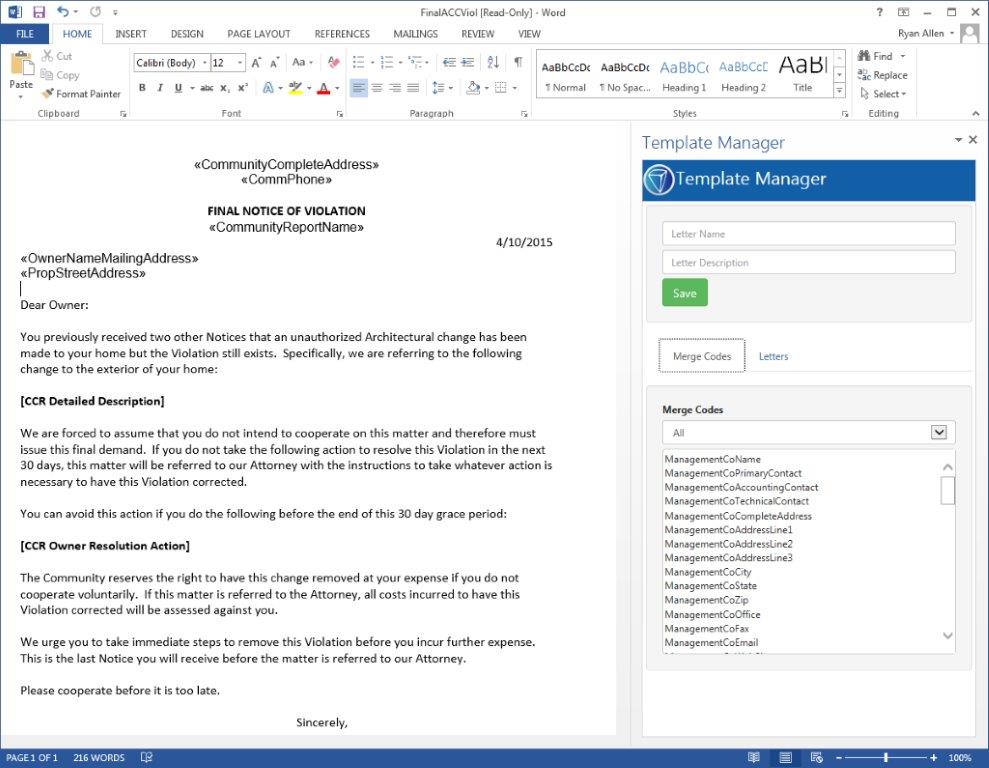
Task: Apply paragraph shading with the paint bucket
Action: (473, 88)
